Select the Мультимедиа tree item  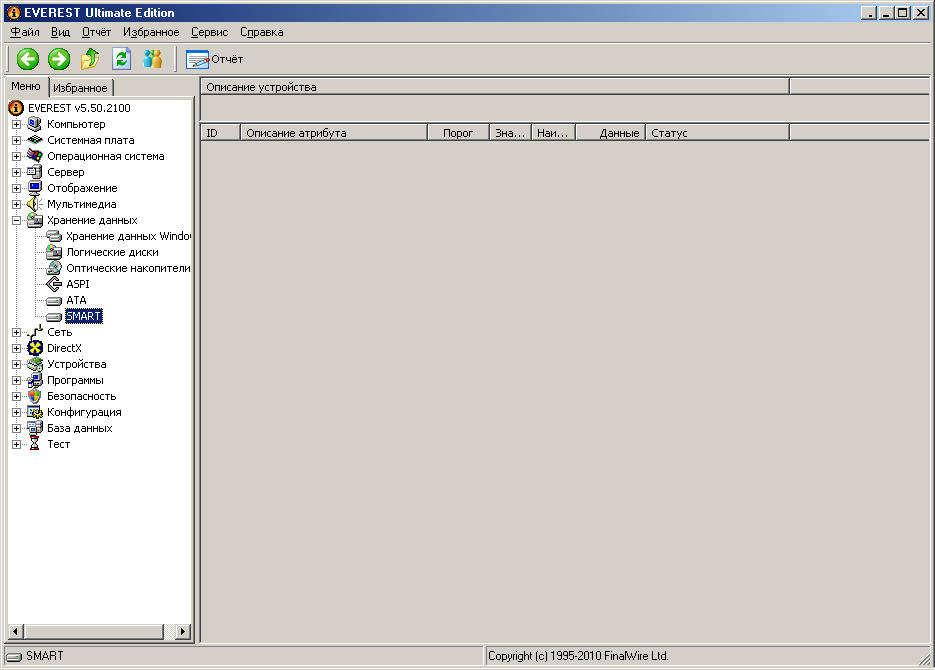(x=82, y=204)
